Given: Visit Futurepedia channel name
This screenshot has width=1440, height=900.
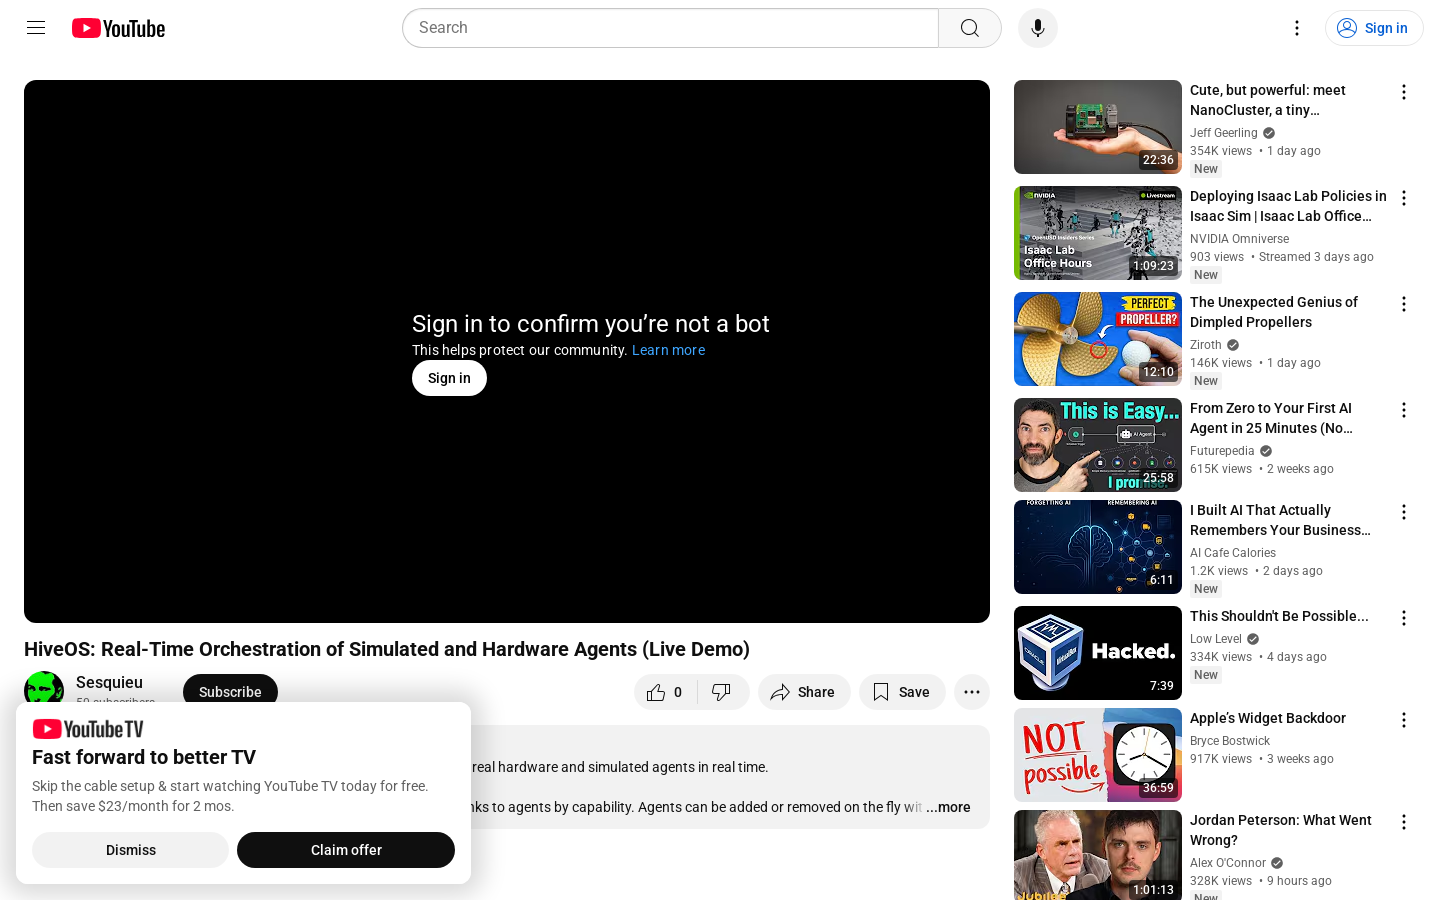Looking at the screenshot, I should 1222,451.
